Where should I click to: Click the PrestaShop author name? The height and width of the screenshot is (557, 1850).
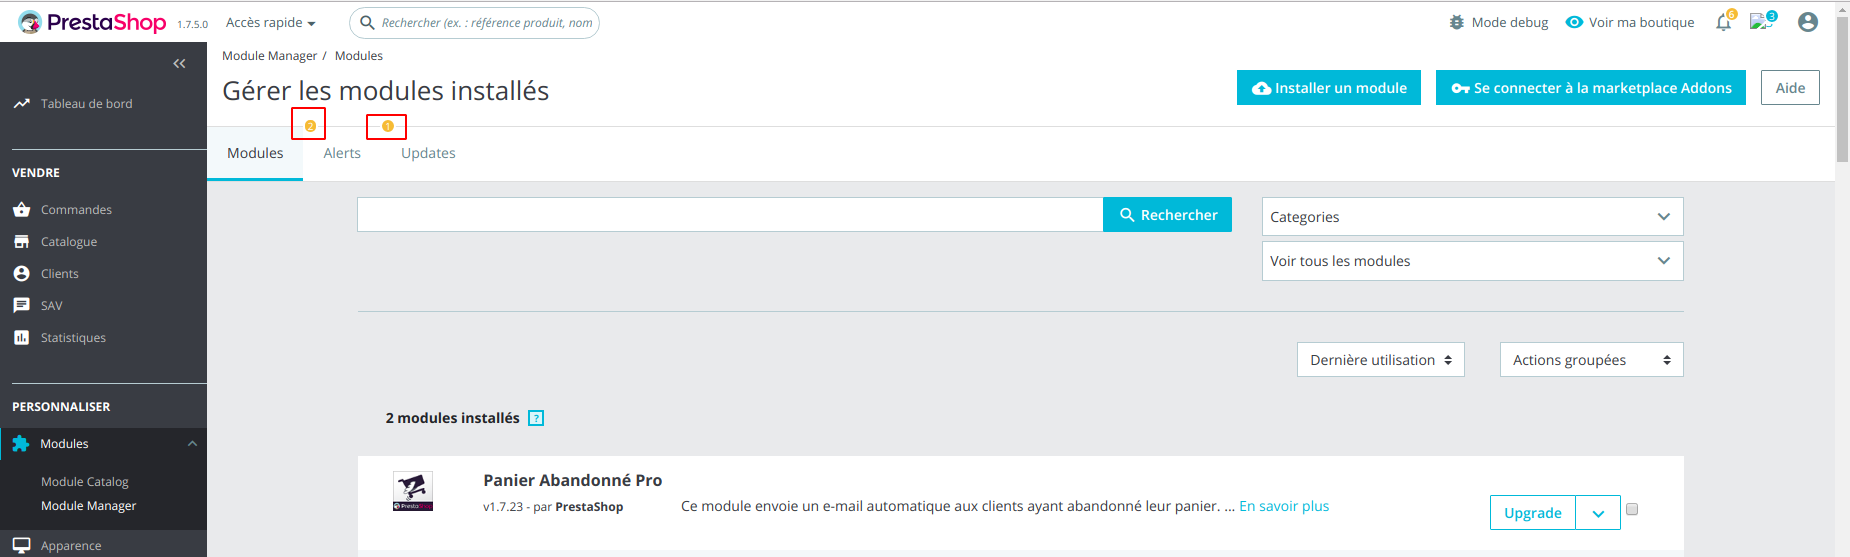pos(589,507)
